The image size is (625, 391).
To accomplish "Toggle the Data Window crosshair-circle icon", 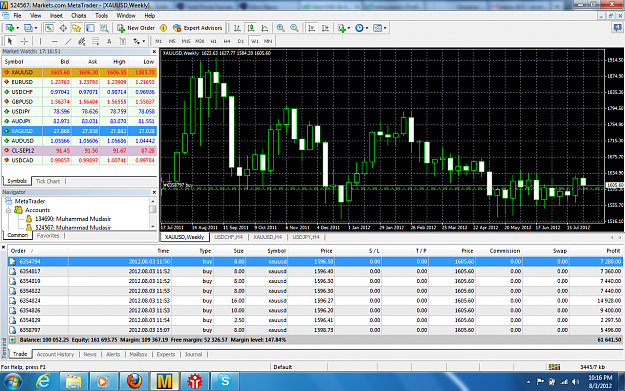I will (63, 28).
